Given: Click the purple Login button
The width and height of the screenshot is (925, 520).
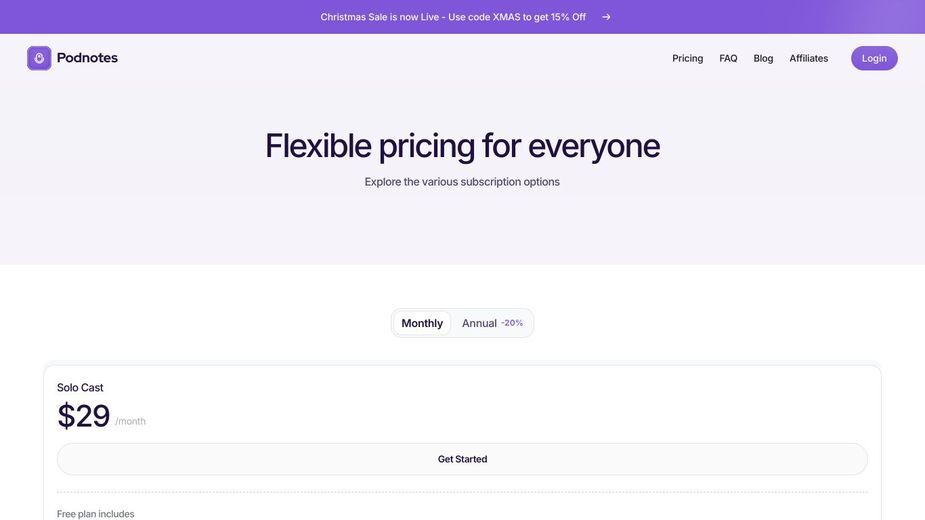Looking at the screenshot, I should click(x=874, y=58).
